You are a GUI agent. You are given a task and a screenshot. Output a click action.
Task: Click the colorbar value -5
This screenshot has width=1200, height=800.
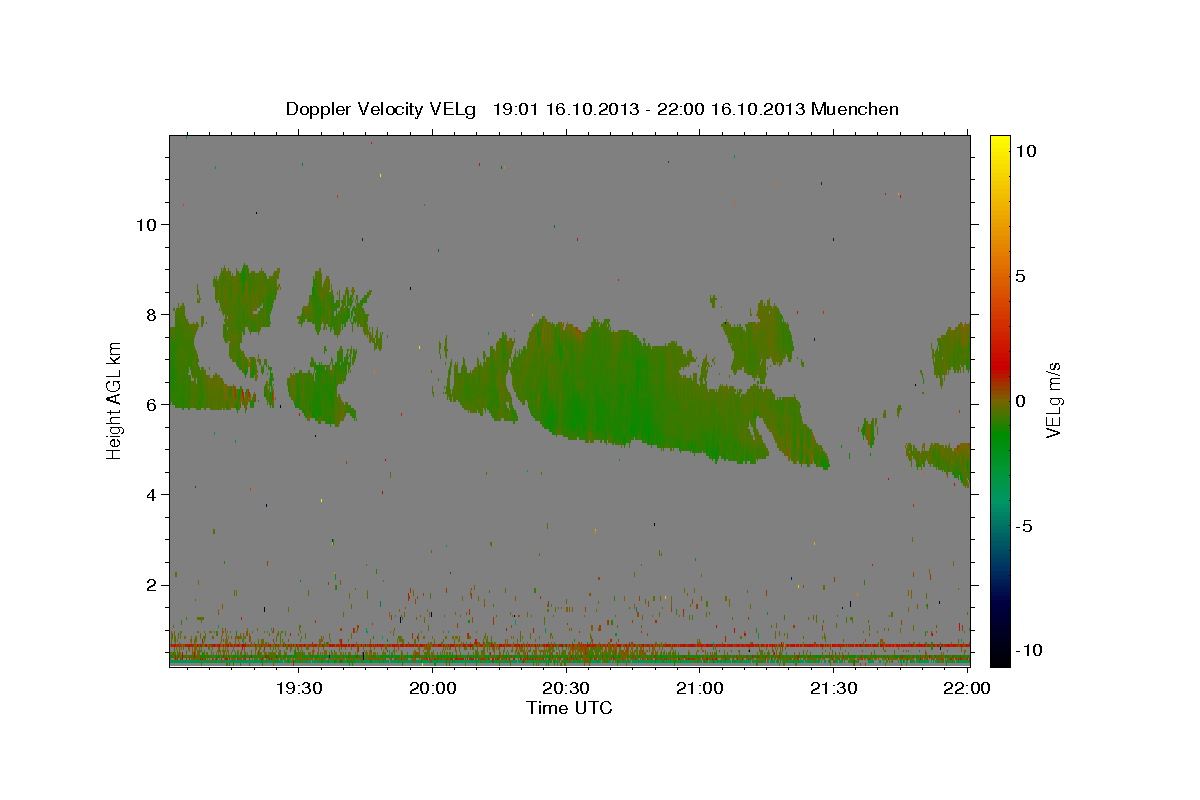click(x=1022, y=525)
